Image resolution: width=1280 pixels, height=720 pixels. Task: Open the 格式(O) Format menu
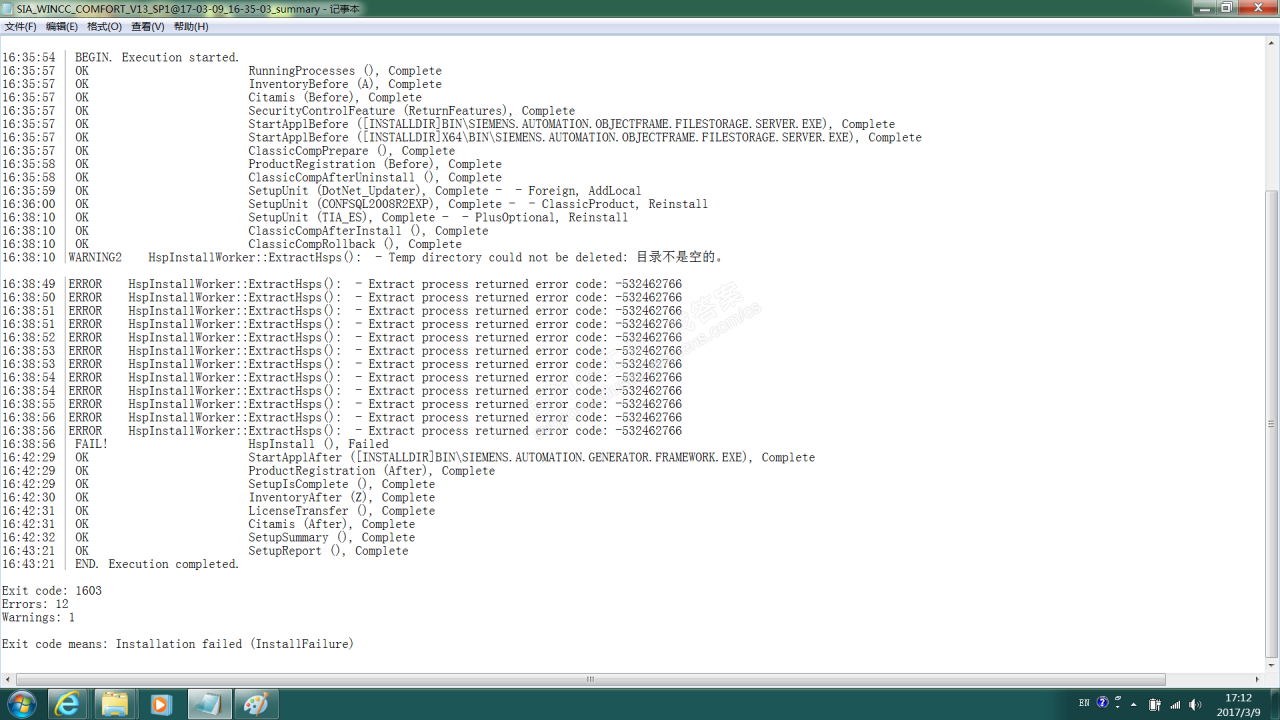(x=104, y=27)
